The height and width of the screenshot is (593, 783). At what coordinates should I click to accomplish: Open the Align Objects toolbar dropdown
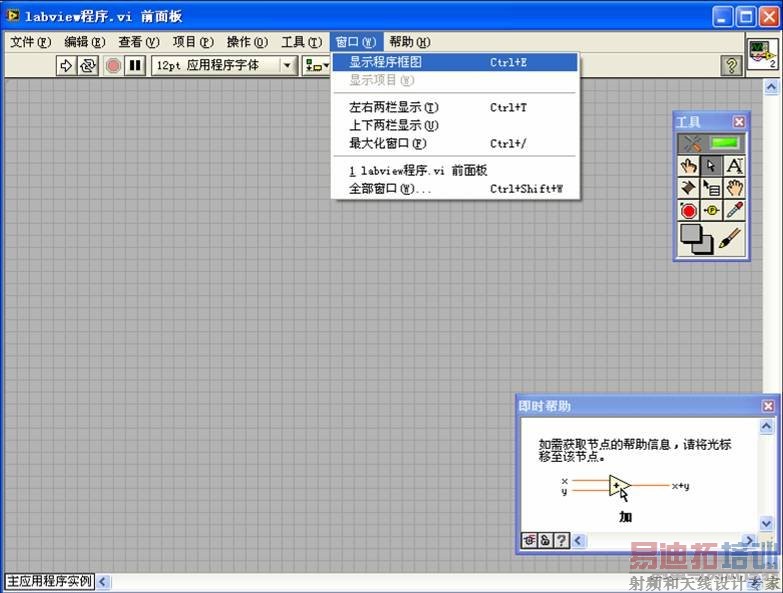[x=317, y=65]
